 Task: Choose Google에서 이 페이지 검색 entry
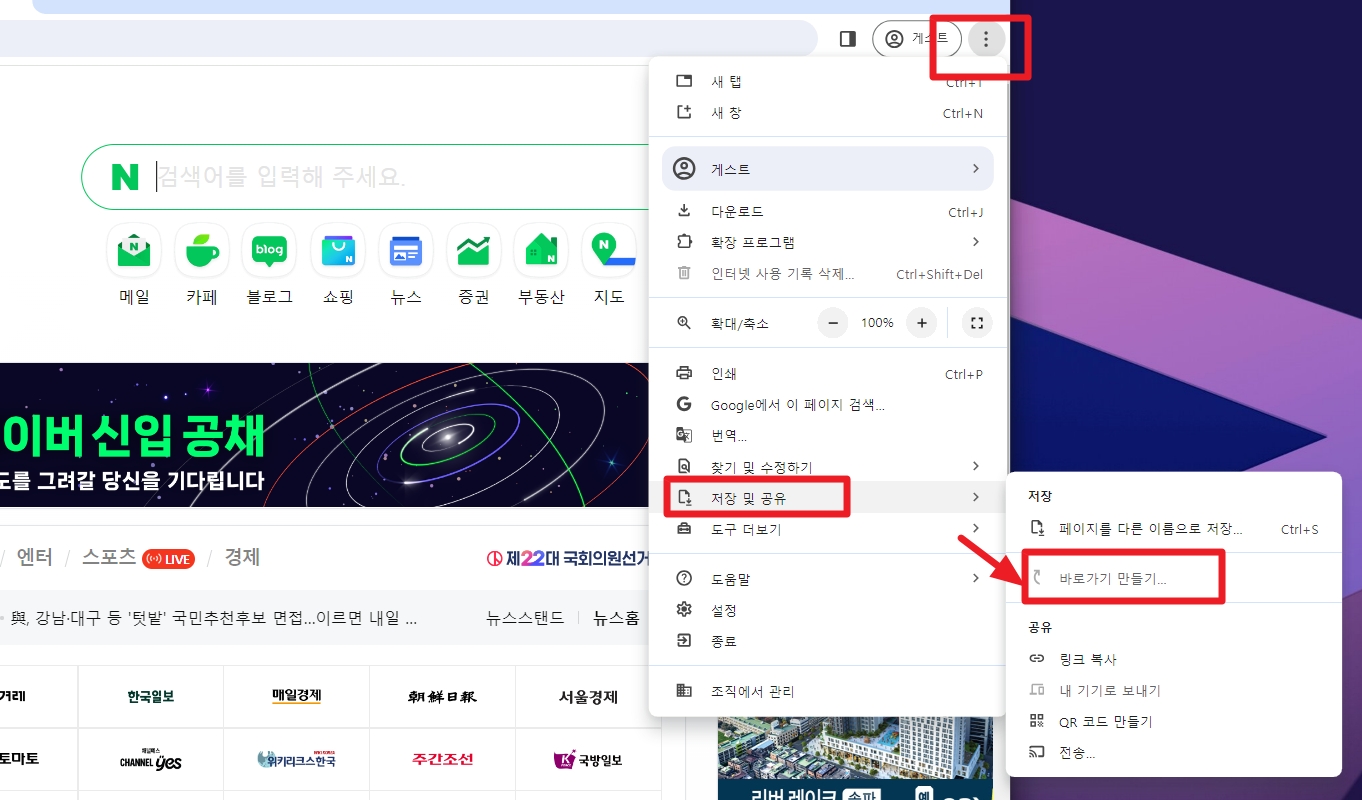point(827,405)
